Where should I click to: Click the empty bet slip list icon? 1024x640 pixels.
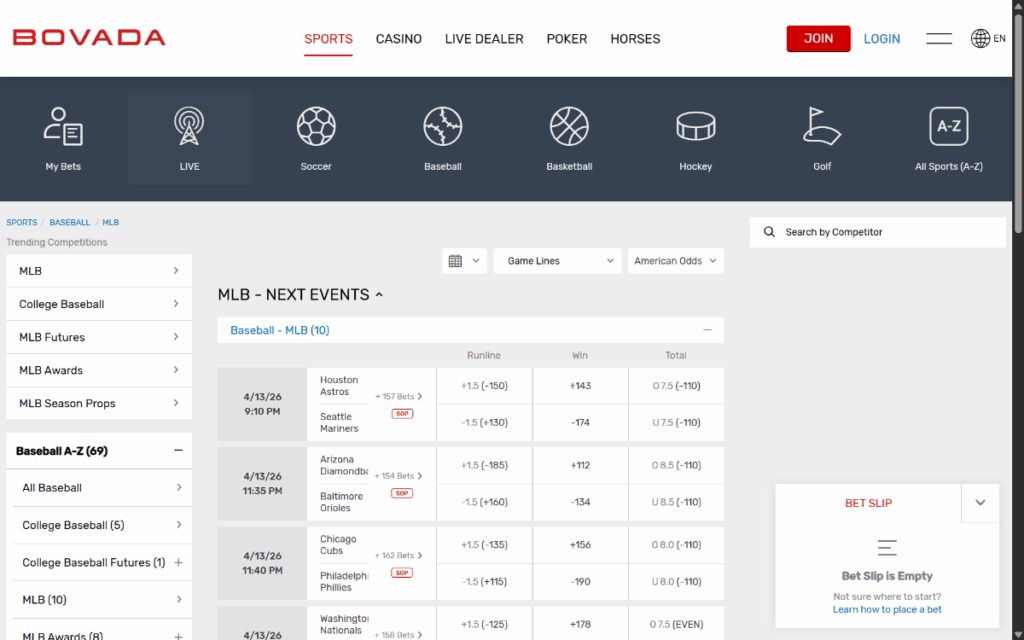point(887,547)
